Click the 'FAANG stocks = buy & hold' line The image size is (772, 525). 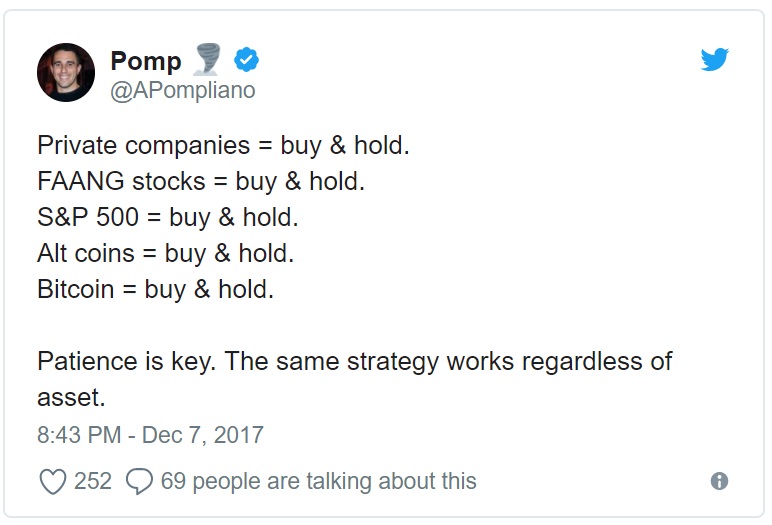[201, 182]
